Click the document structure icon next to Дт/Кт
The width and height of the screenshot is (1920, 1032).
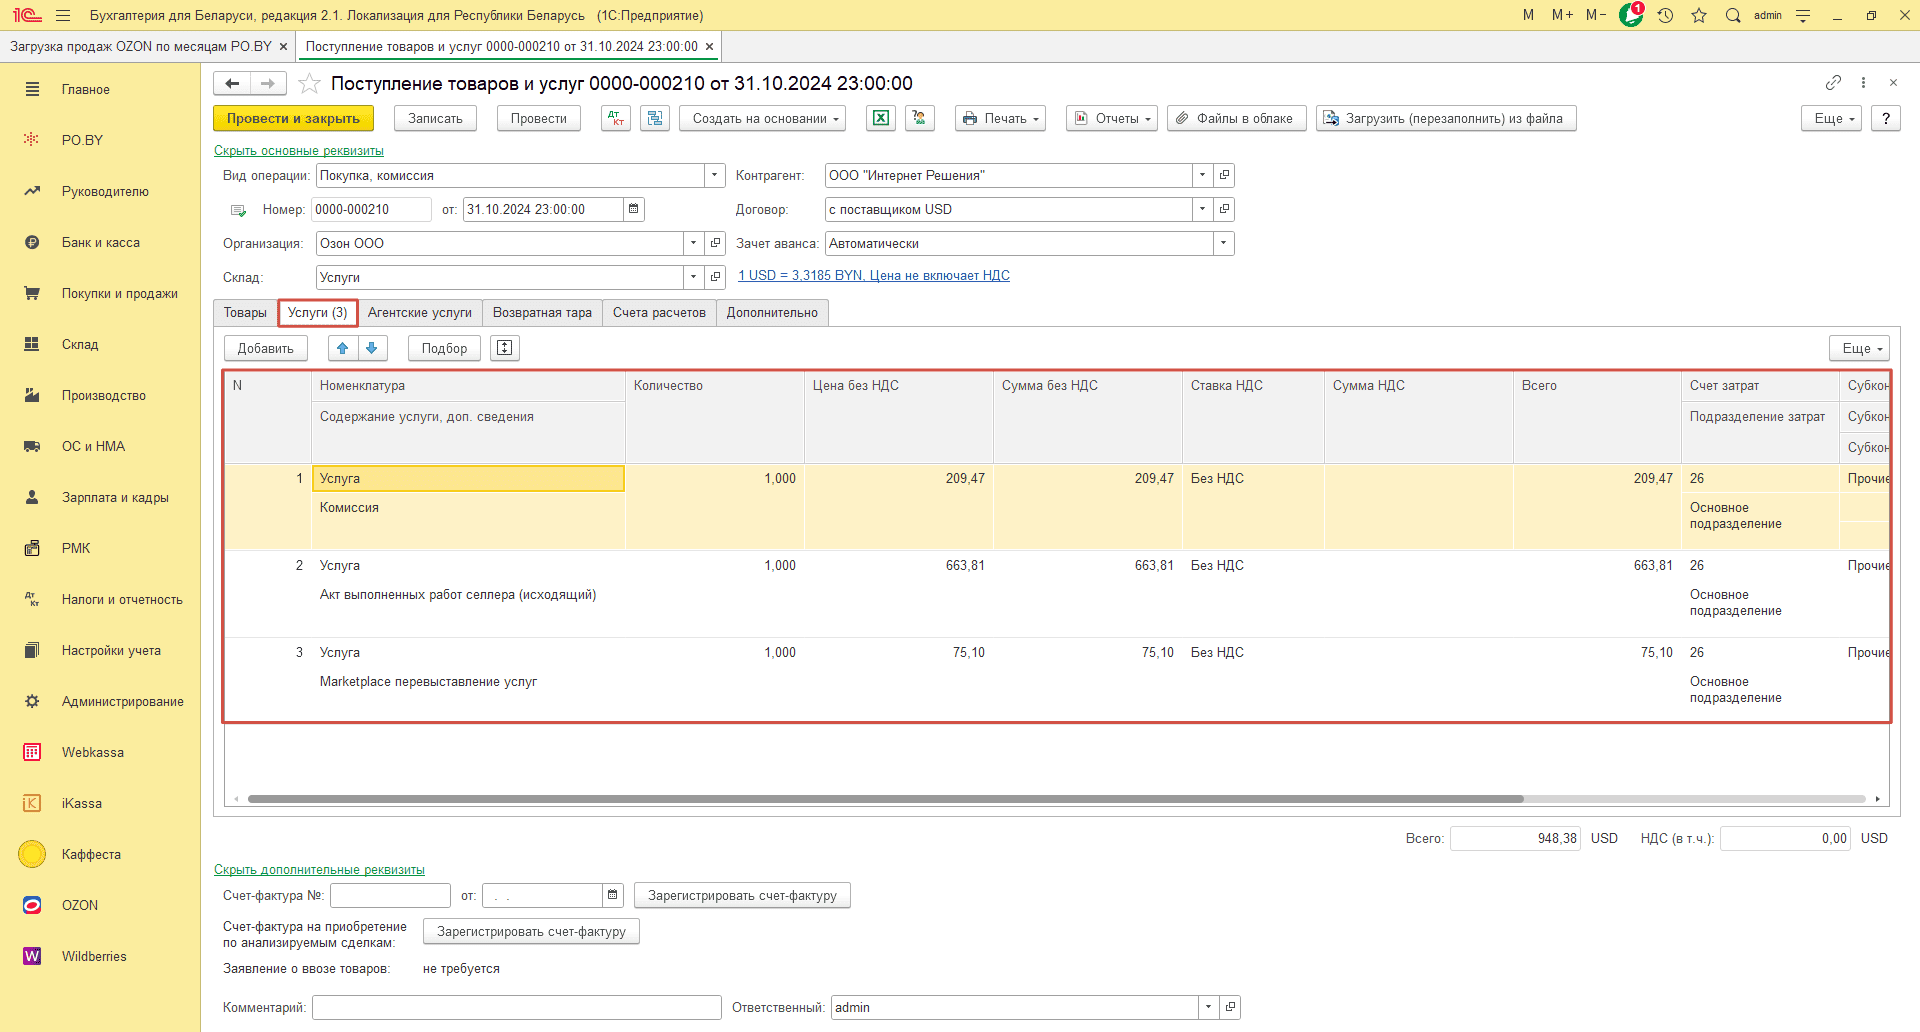coord(655,118)
